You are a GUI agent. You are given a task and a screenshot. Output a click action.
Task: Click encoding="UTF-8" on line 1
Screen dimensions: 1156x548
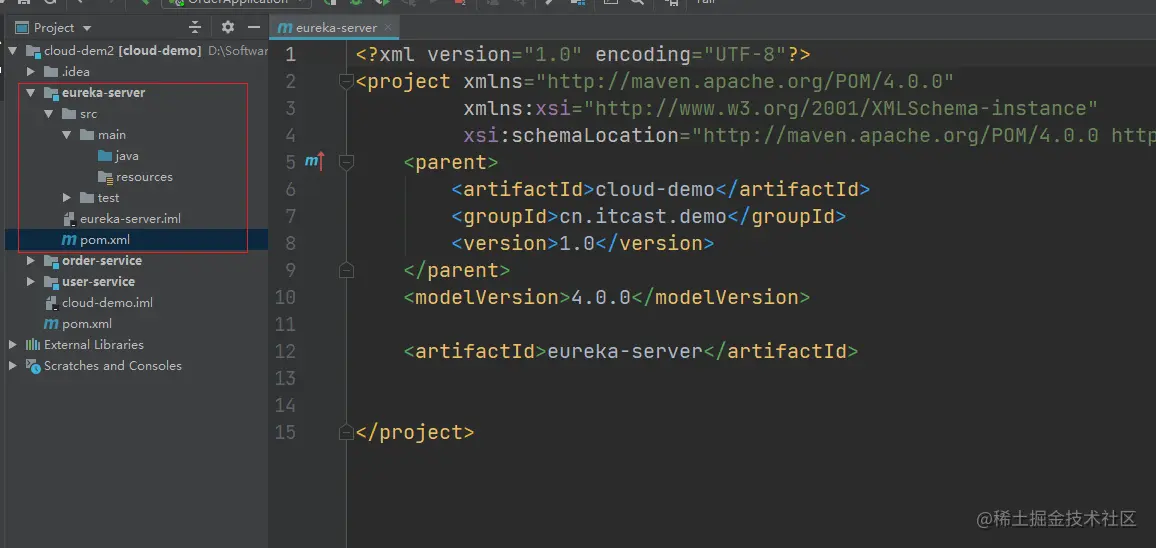(x=690, y=55)
